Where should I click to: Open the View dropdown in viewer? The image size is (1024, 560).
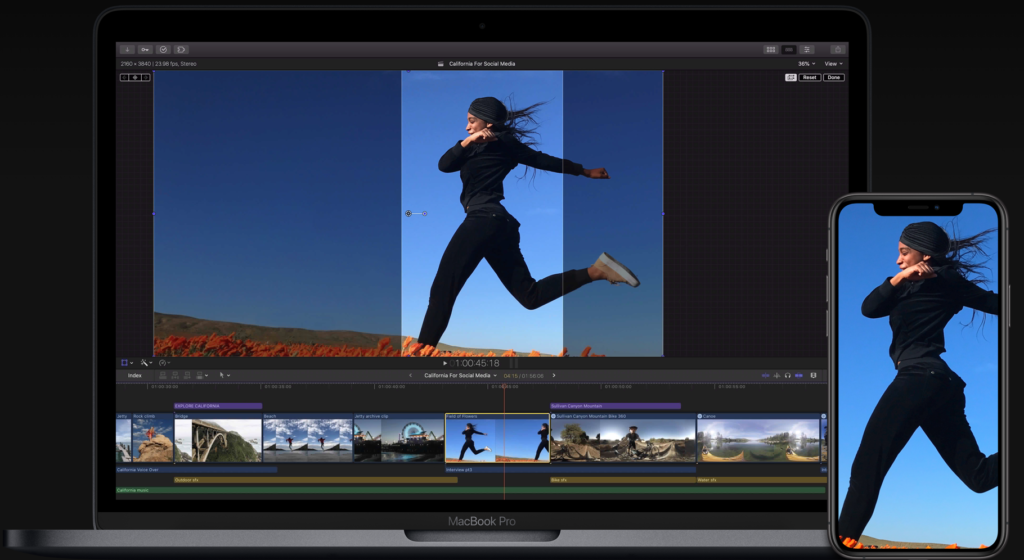(x=833, y=64)
